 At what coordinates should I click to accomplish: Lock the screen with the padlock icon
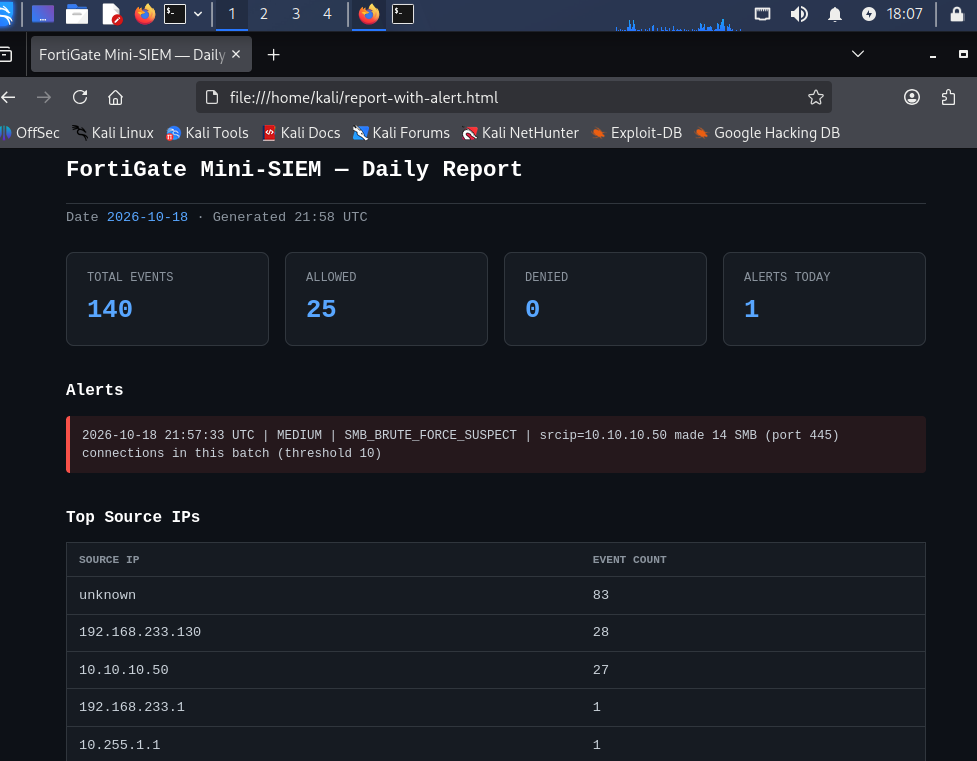click(957, 14)
